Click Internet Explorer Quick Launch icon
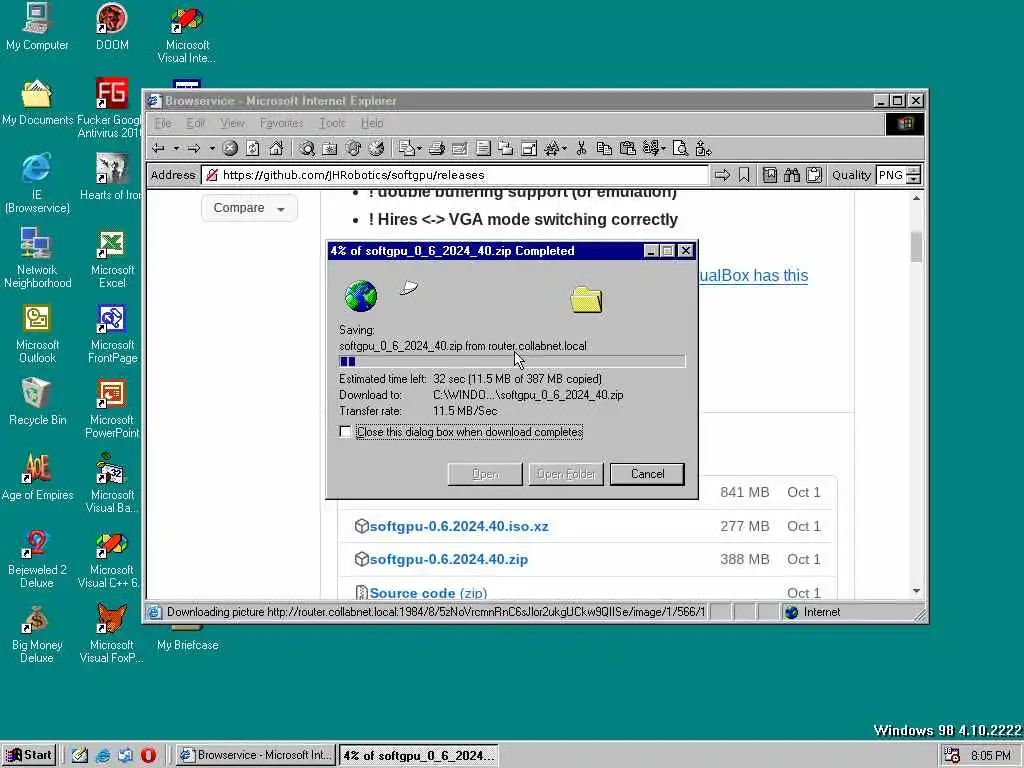This screenshot has width=1024, height=768. click(x=103, y=755)
